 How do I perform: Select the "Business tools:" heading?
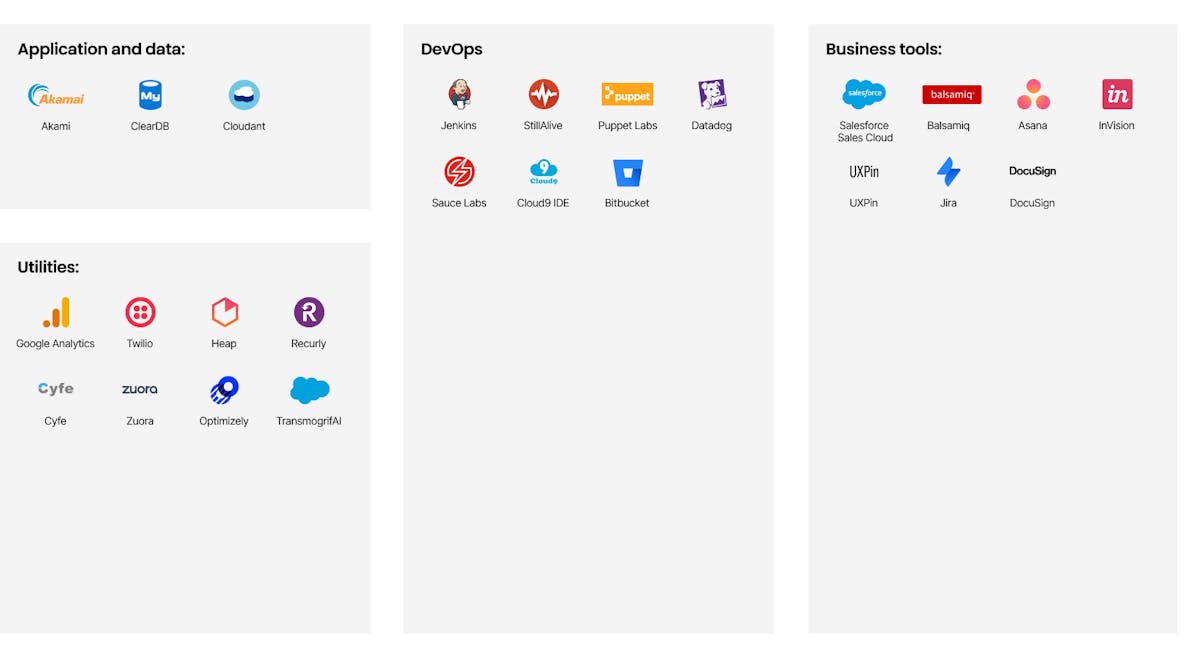tap(883, 49)
